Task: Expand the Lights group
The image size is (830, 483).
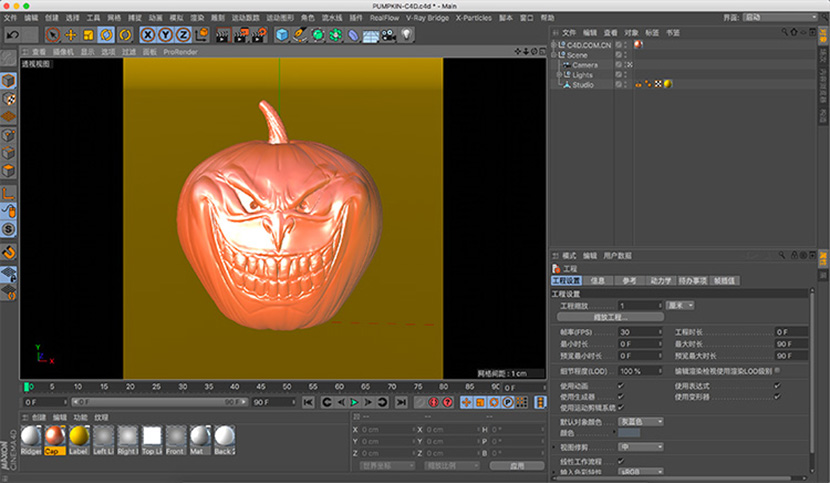Action: click(x=559, y=75)
